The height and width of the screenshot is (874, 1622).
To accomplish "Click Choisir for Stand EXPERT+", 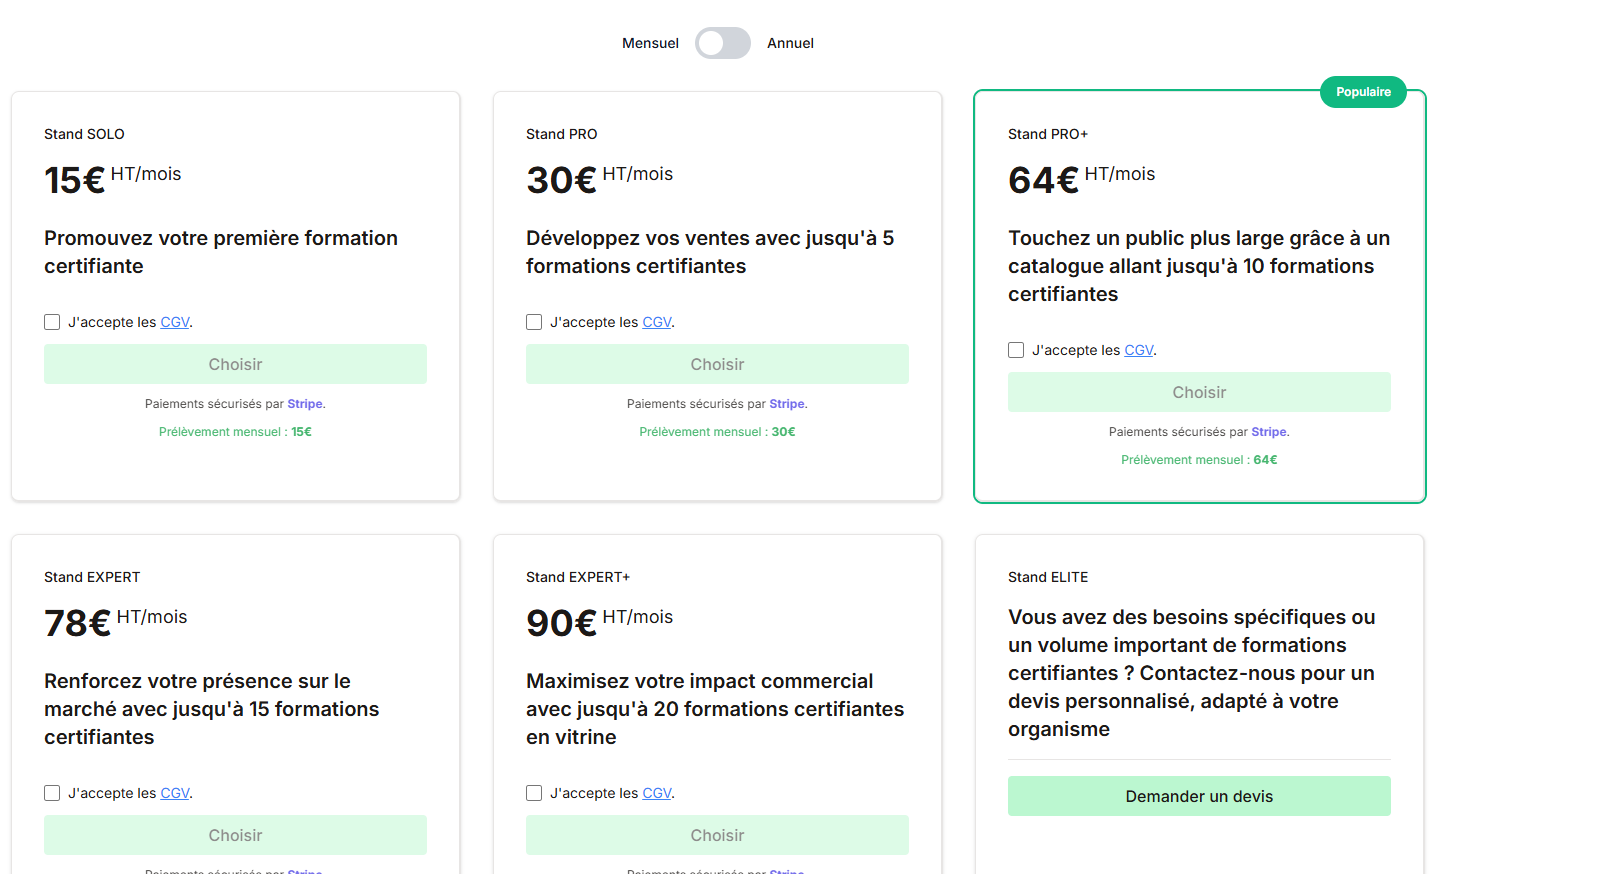I will point(717,834).
